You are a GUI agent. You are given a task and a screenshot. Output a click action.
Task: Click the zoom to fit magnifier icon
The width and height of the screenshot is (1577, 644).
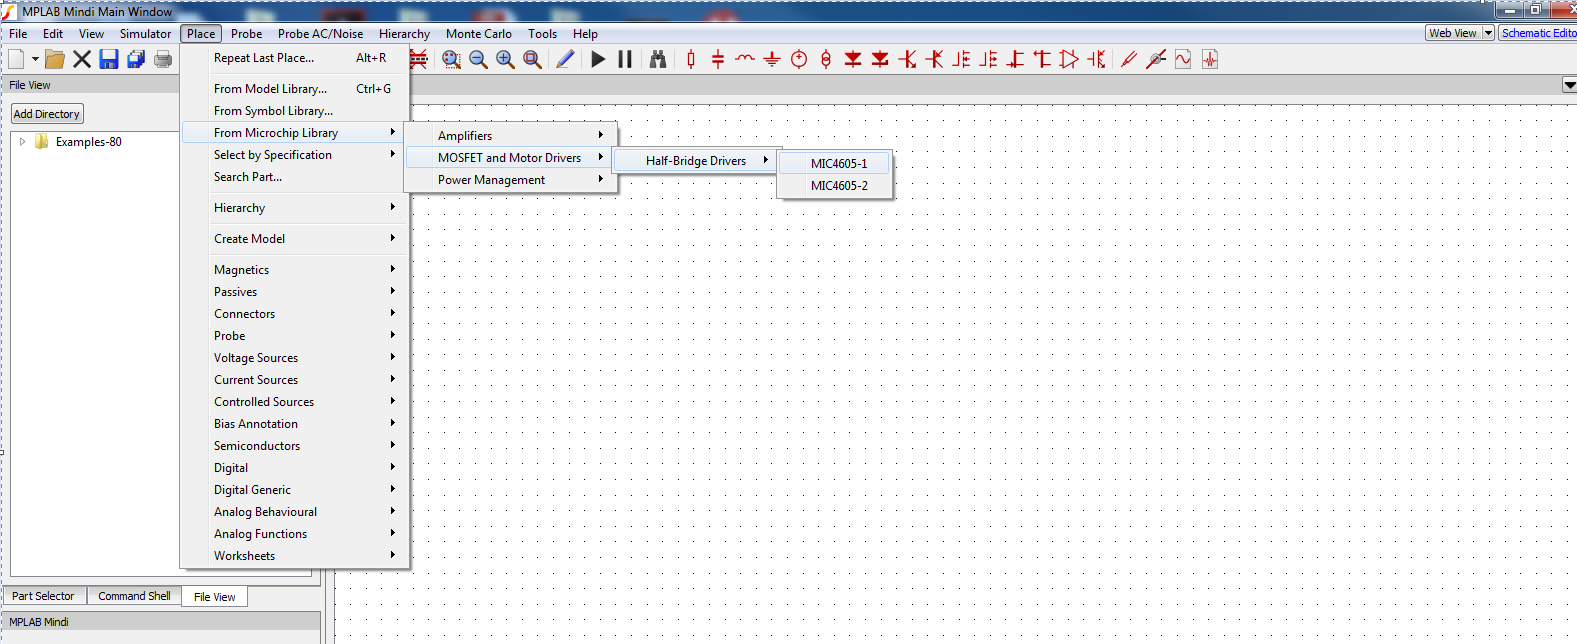(x=533, y=59)
